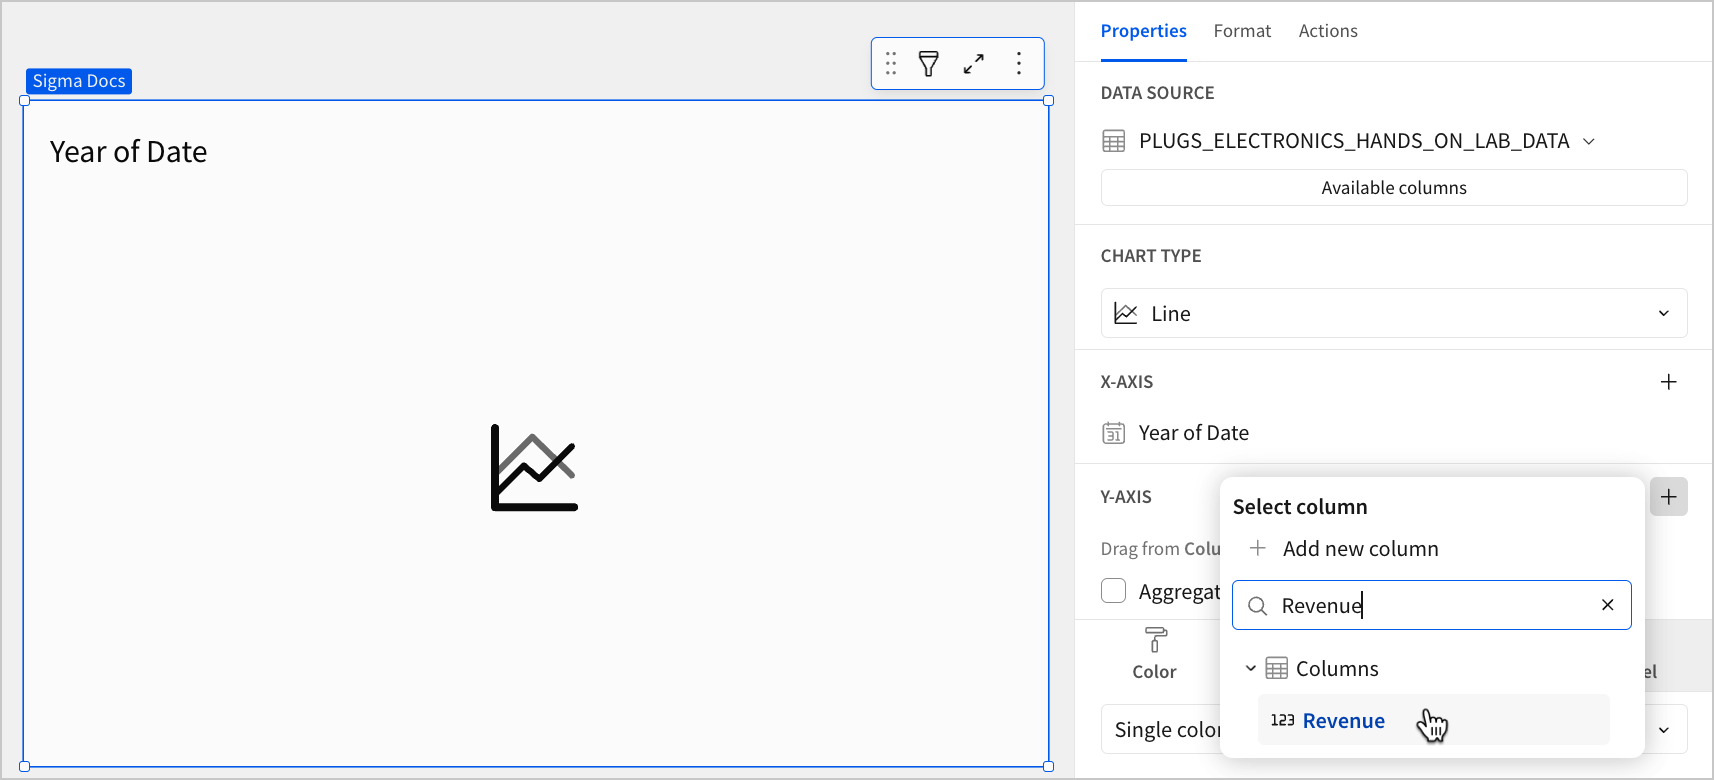1714x780 pixels.
Task: Click the maximize element icon in the toolbar
Action: click(x=973, y=63)
